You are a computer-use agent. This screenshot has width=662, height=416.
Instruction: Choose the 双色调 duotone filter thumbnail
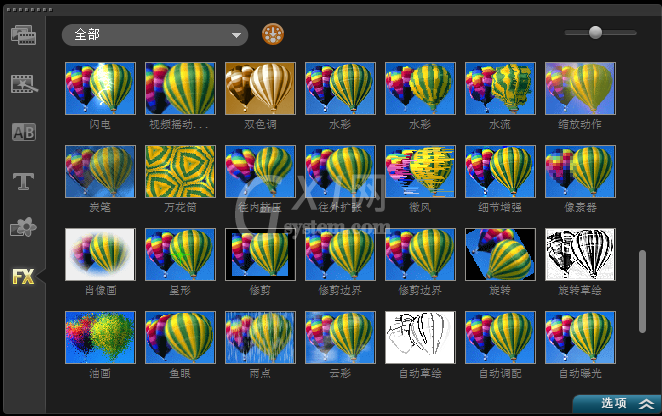pyautogui.click(x=260, y=88)
